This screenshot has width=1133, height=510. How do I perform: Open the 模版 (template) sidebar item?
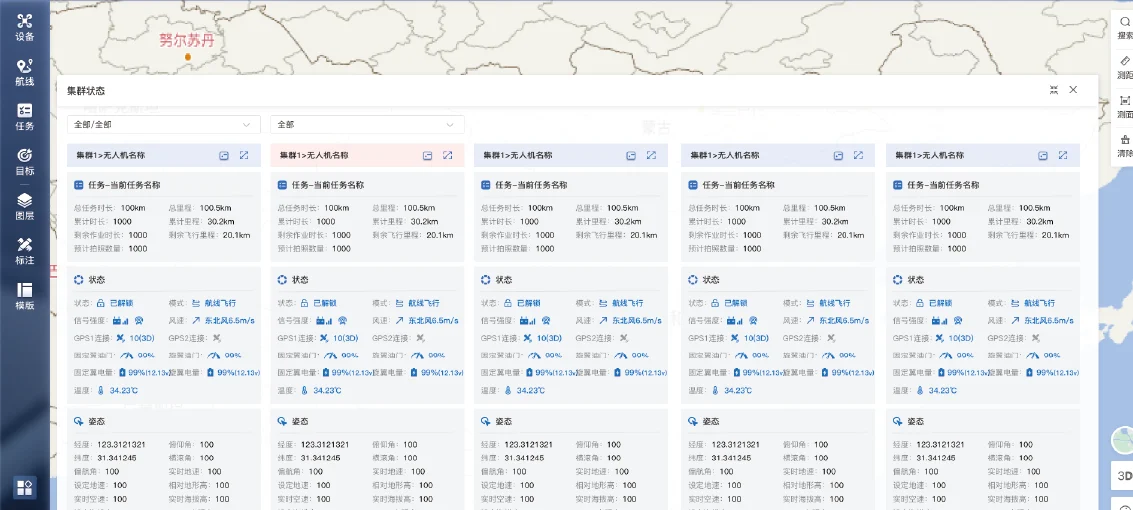(x=24, y=296)
